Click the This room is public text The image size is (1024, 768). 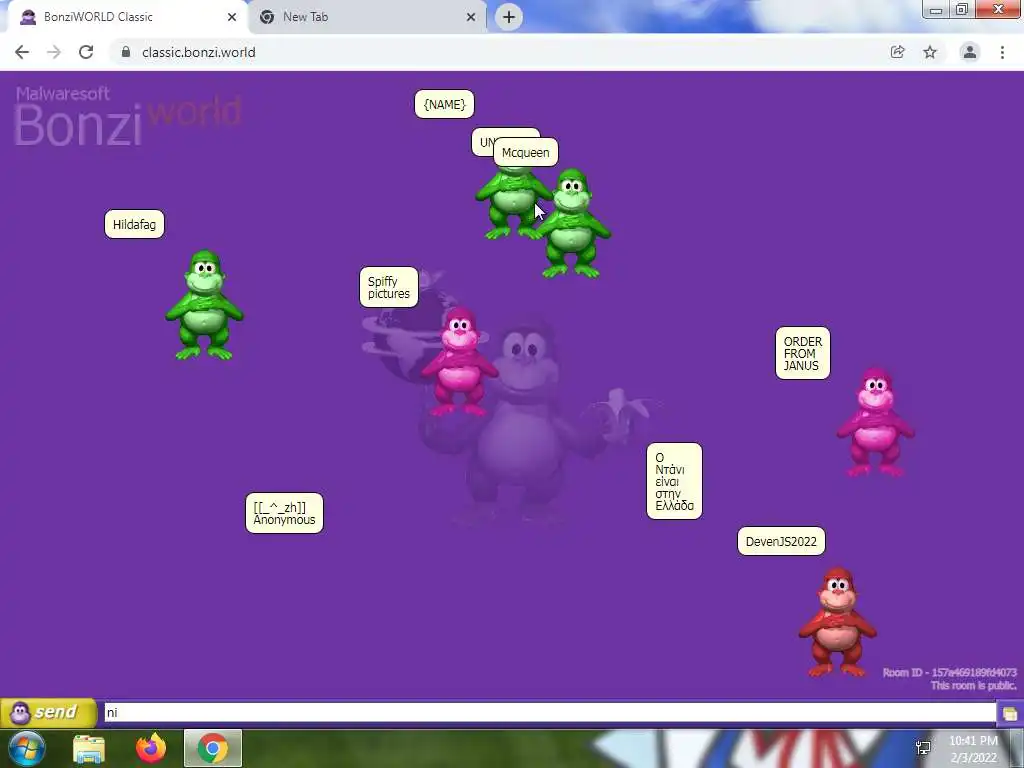point(973,685)
